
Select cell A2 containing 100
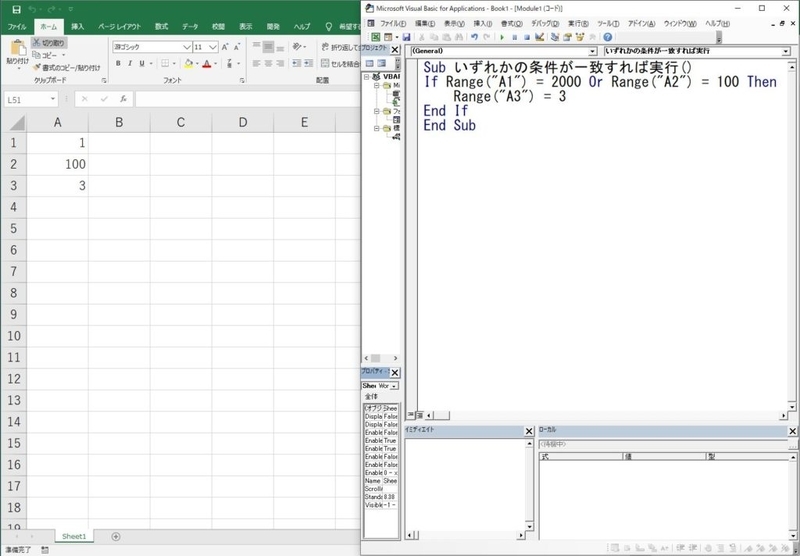[57, 164]
